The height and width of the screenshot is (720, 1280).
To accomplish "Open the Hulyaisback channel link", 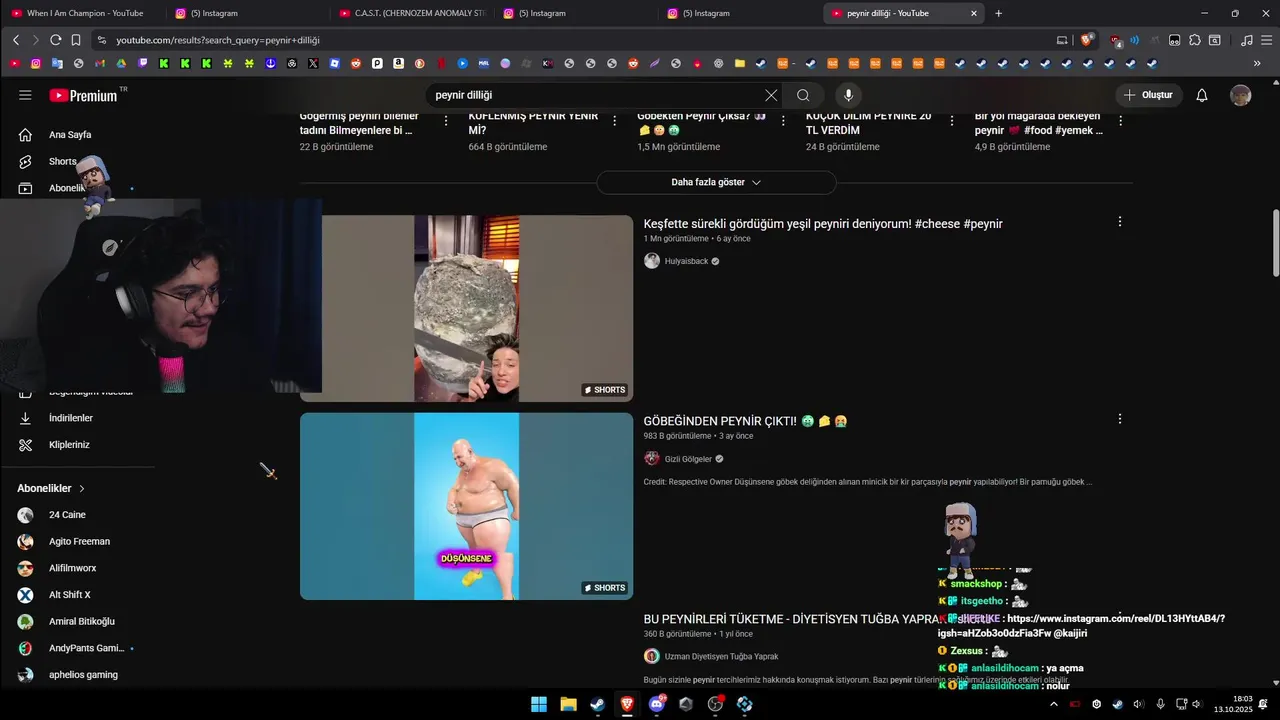I will coord(686,261).
